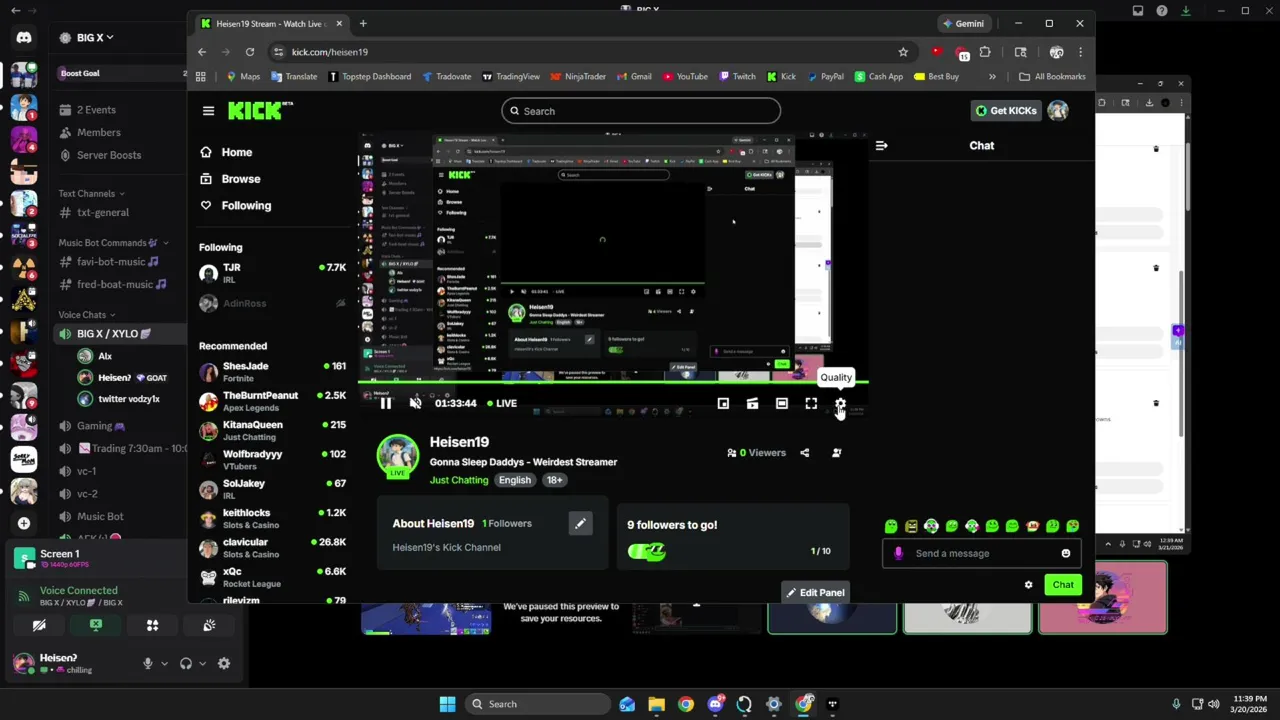1280x720 pixels.
Task: Click the English language tag
Action: click(x=515, y=480)
